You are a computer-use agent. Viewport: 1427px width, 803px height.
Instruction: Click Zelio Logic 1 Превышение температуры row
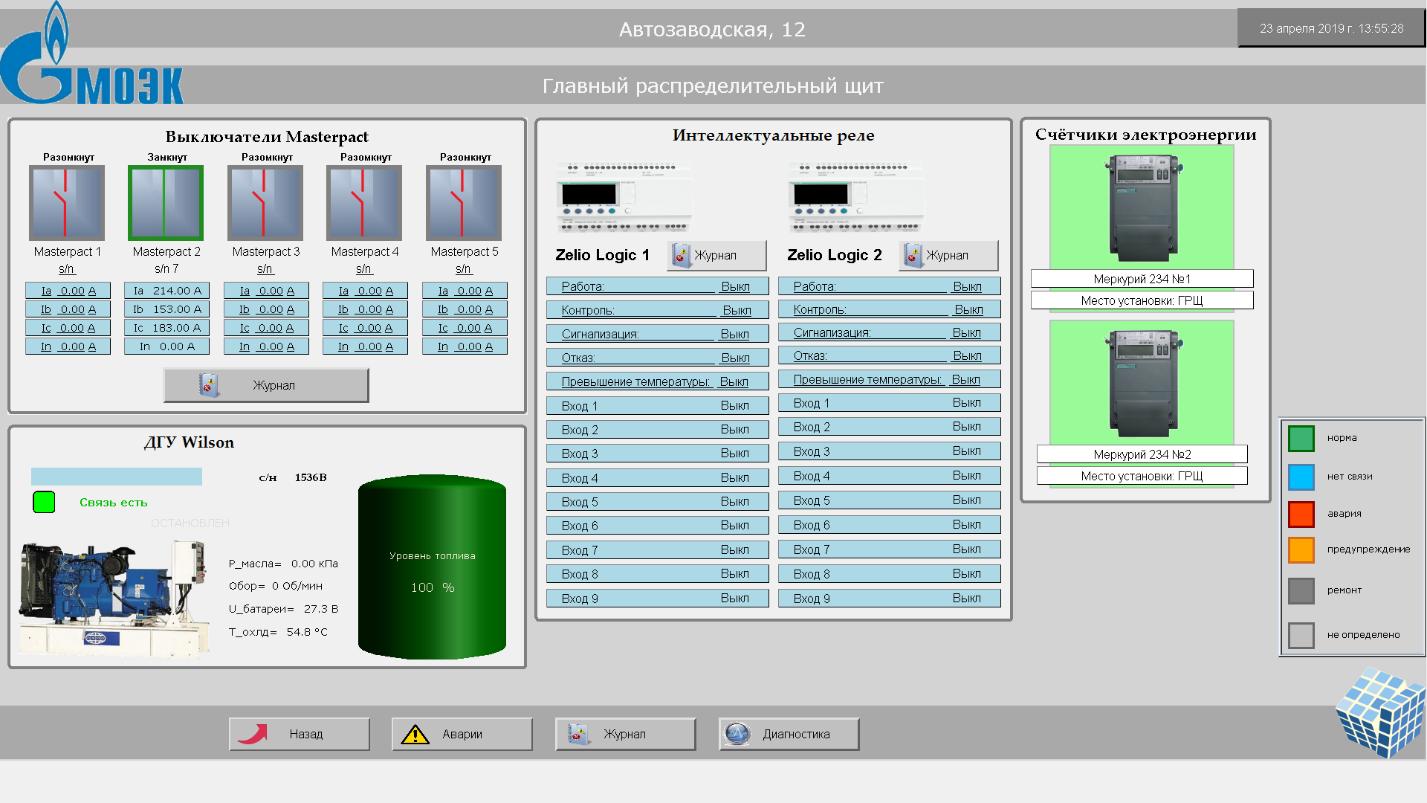658,382
